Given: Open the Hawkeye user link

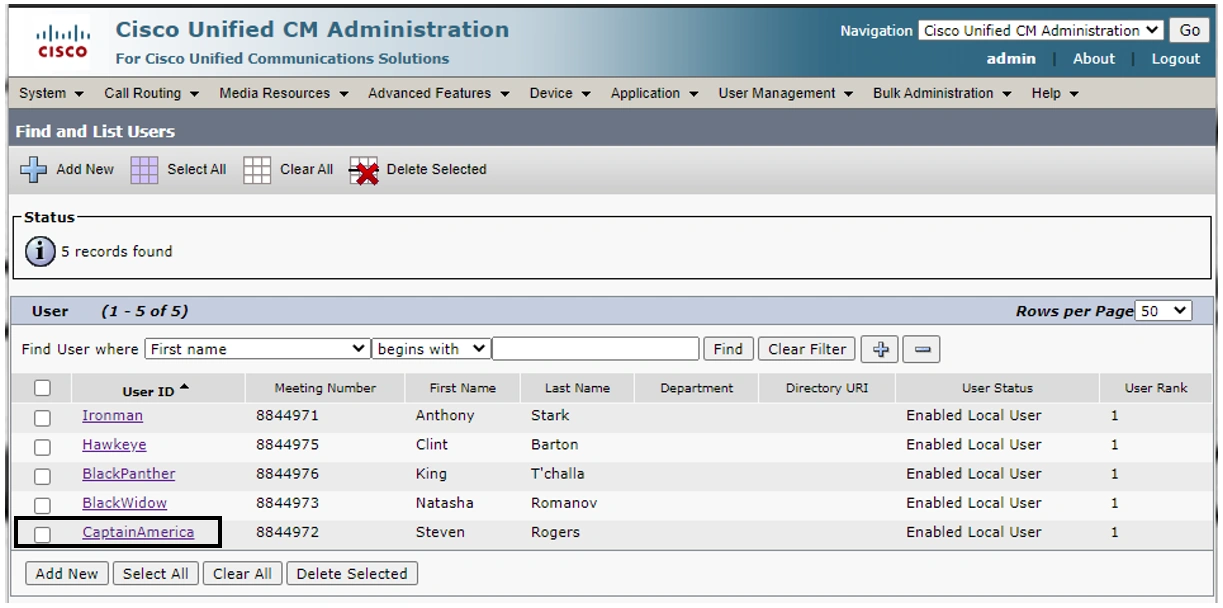Looking at the screenshot, I should tap(114, 444).
